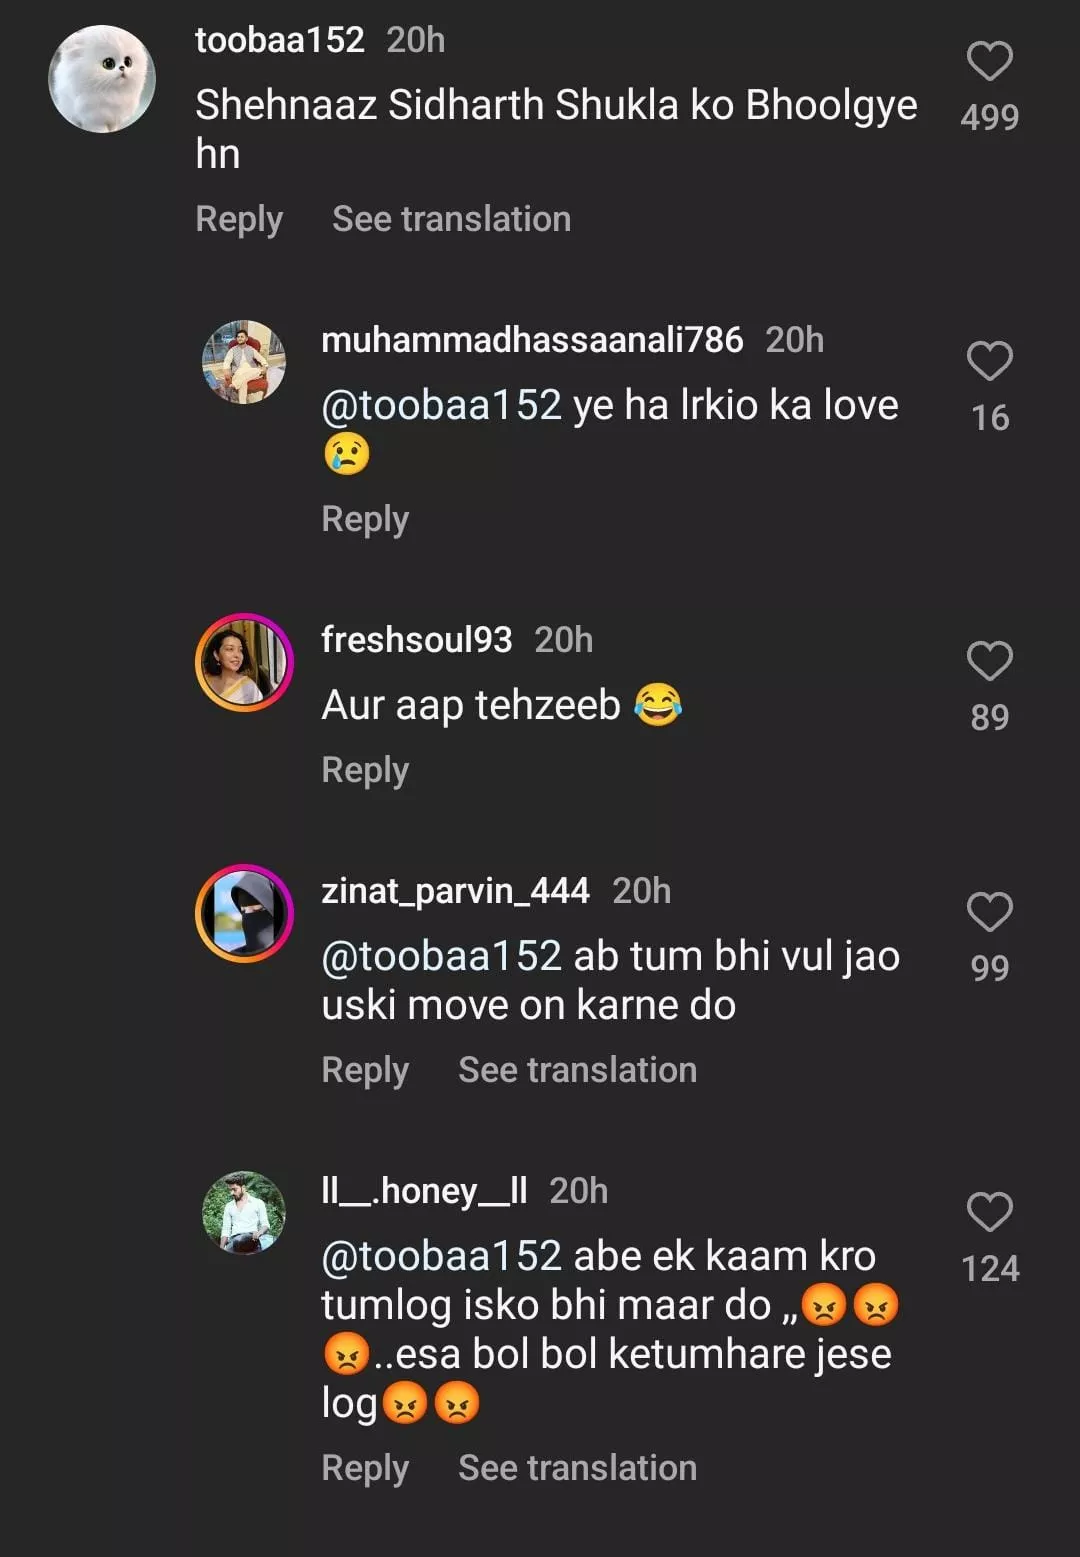This screenshot has height=1557, width=1080.
Task: Open the freshsoul93 username link
Action: tap(416, 640)
